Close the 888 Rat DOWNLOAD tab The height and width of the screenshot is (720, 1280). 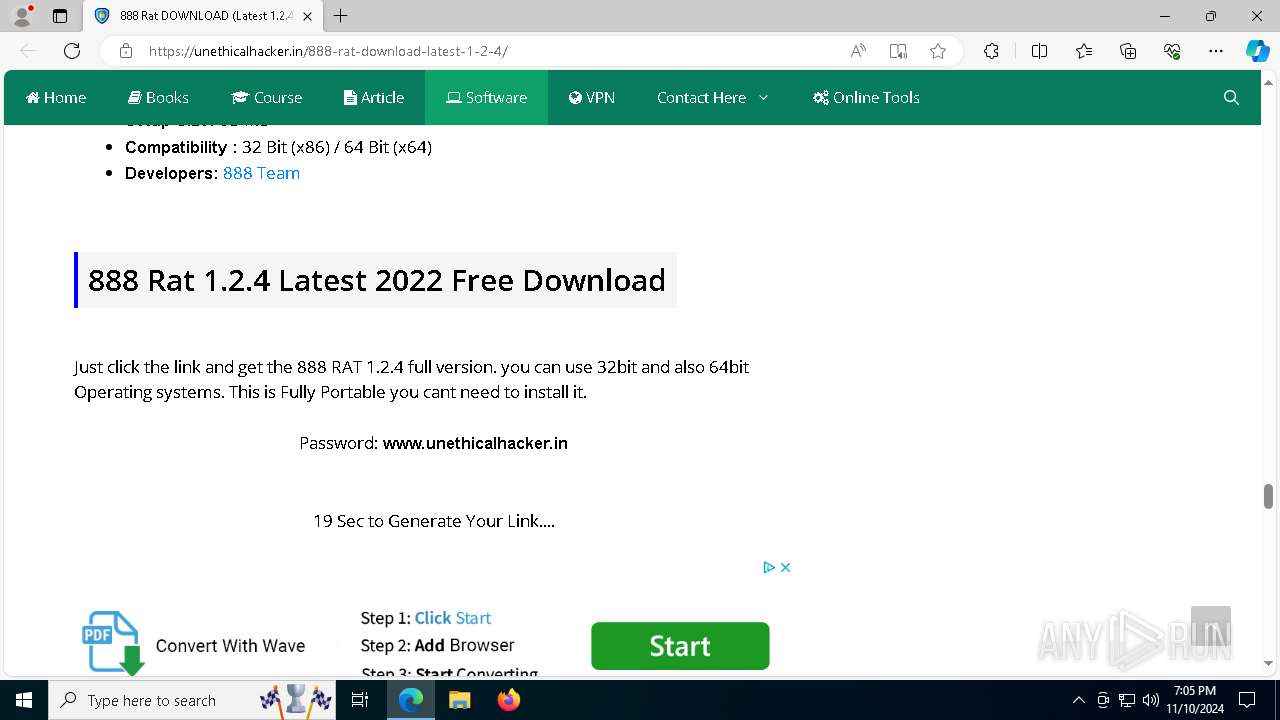click(x=307, y=16)
